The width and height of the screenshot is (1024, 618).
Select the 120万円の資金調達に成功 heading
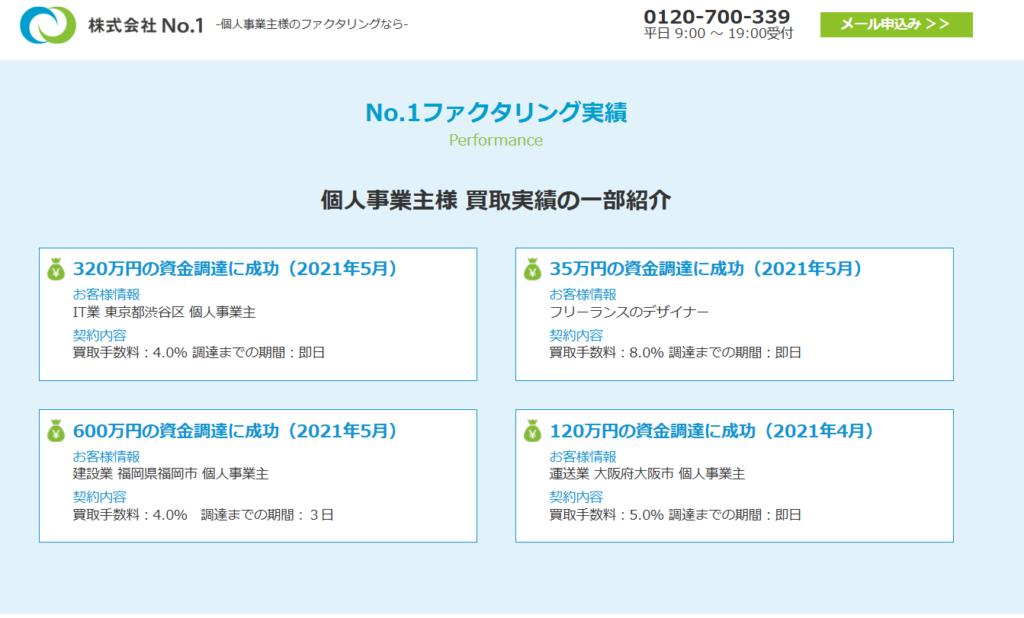(x=711, y=431)
